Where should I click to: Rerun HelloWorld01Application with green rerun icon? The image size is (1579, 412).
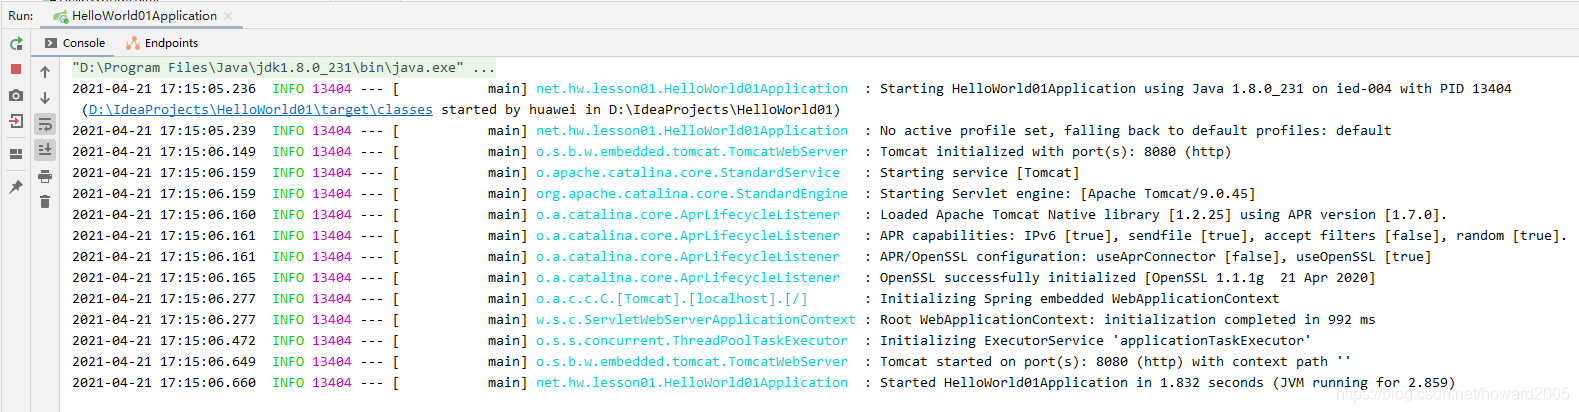click(15, 43)
